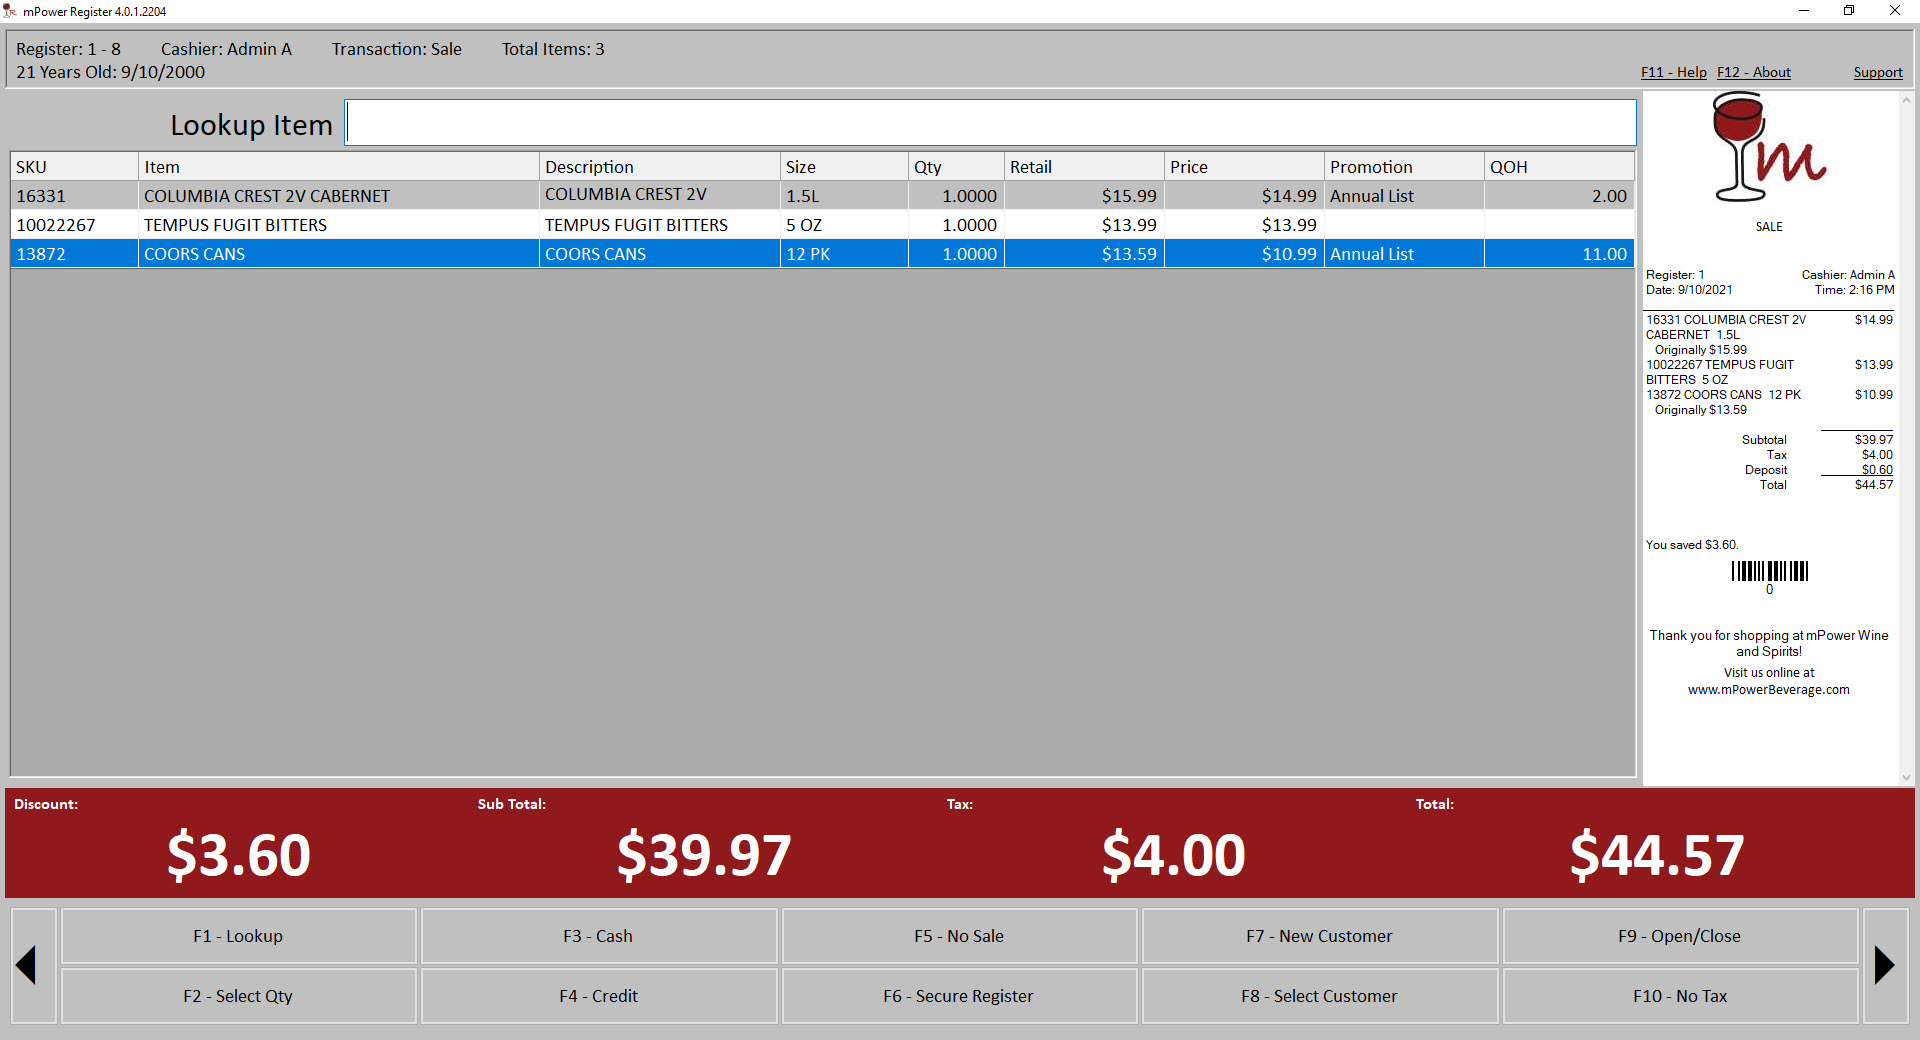Sort by the Price column header
Image resolution: width=1920 pixels, height=1040 pixels.
pyautogui.click(x=1244, y=167)
